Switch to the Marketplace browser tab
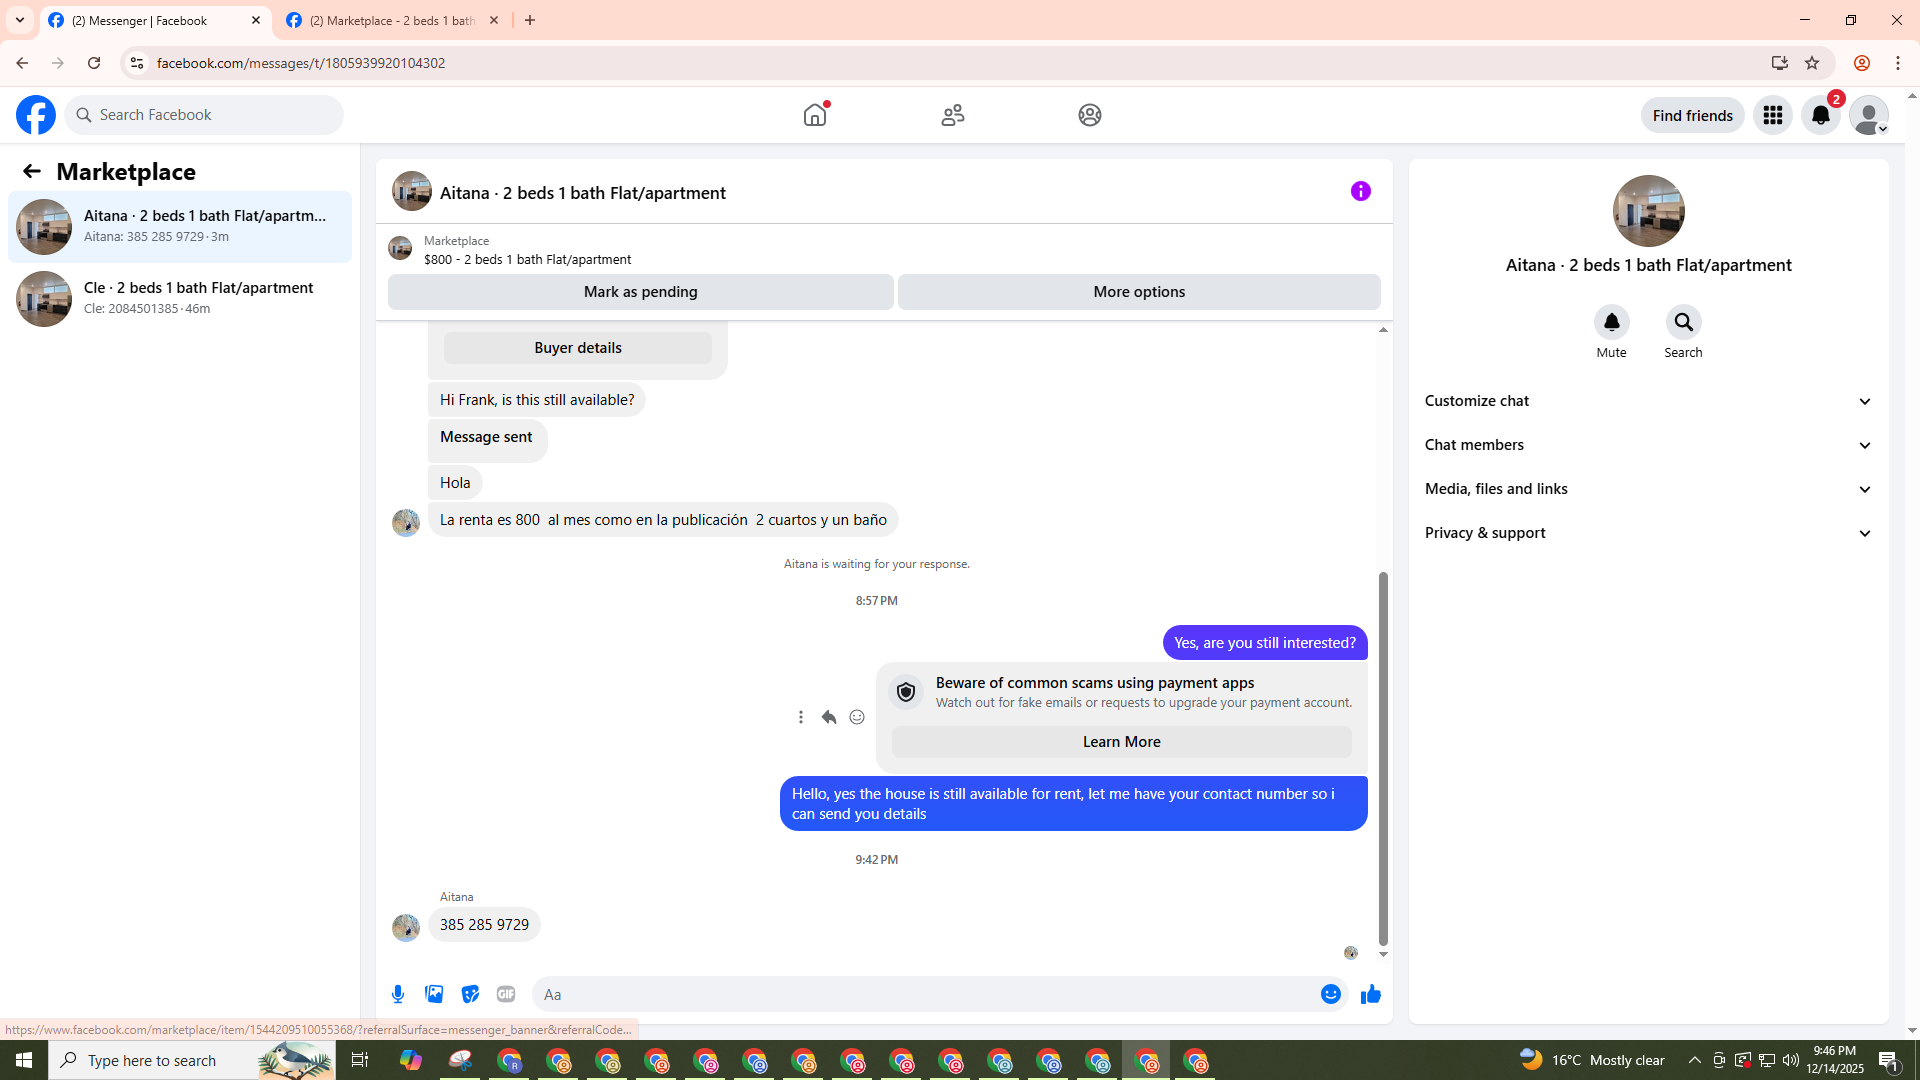 [392, 20]
